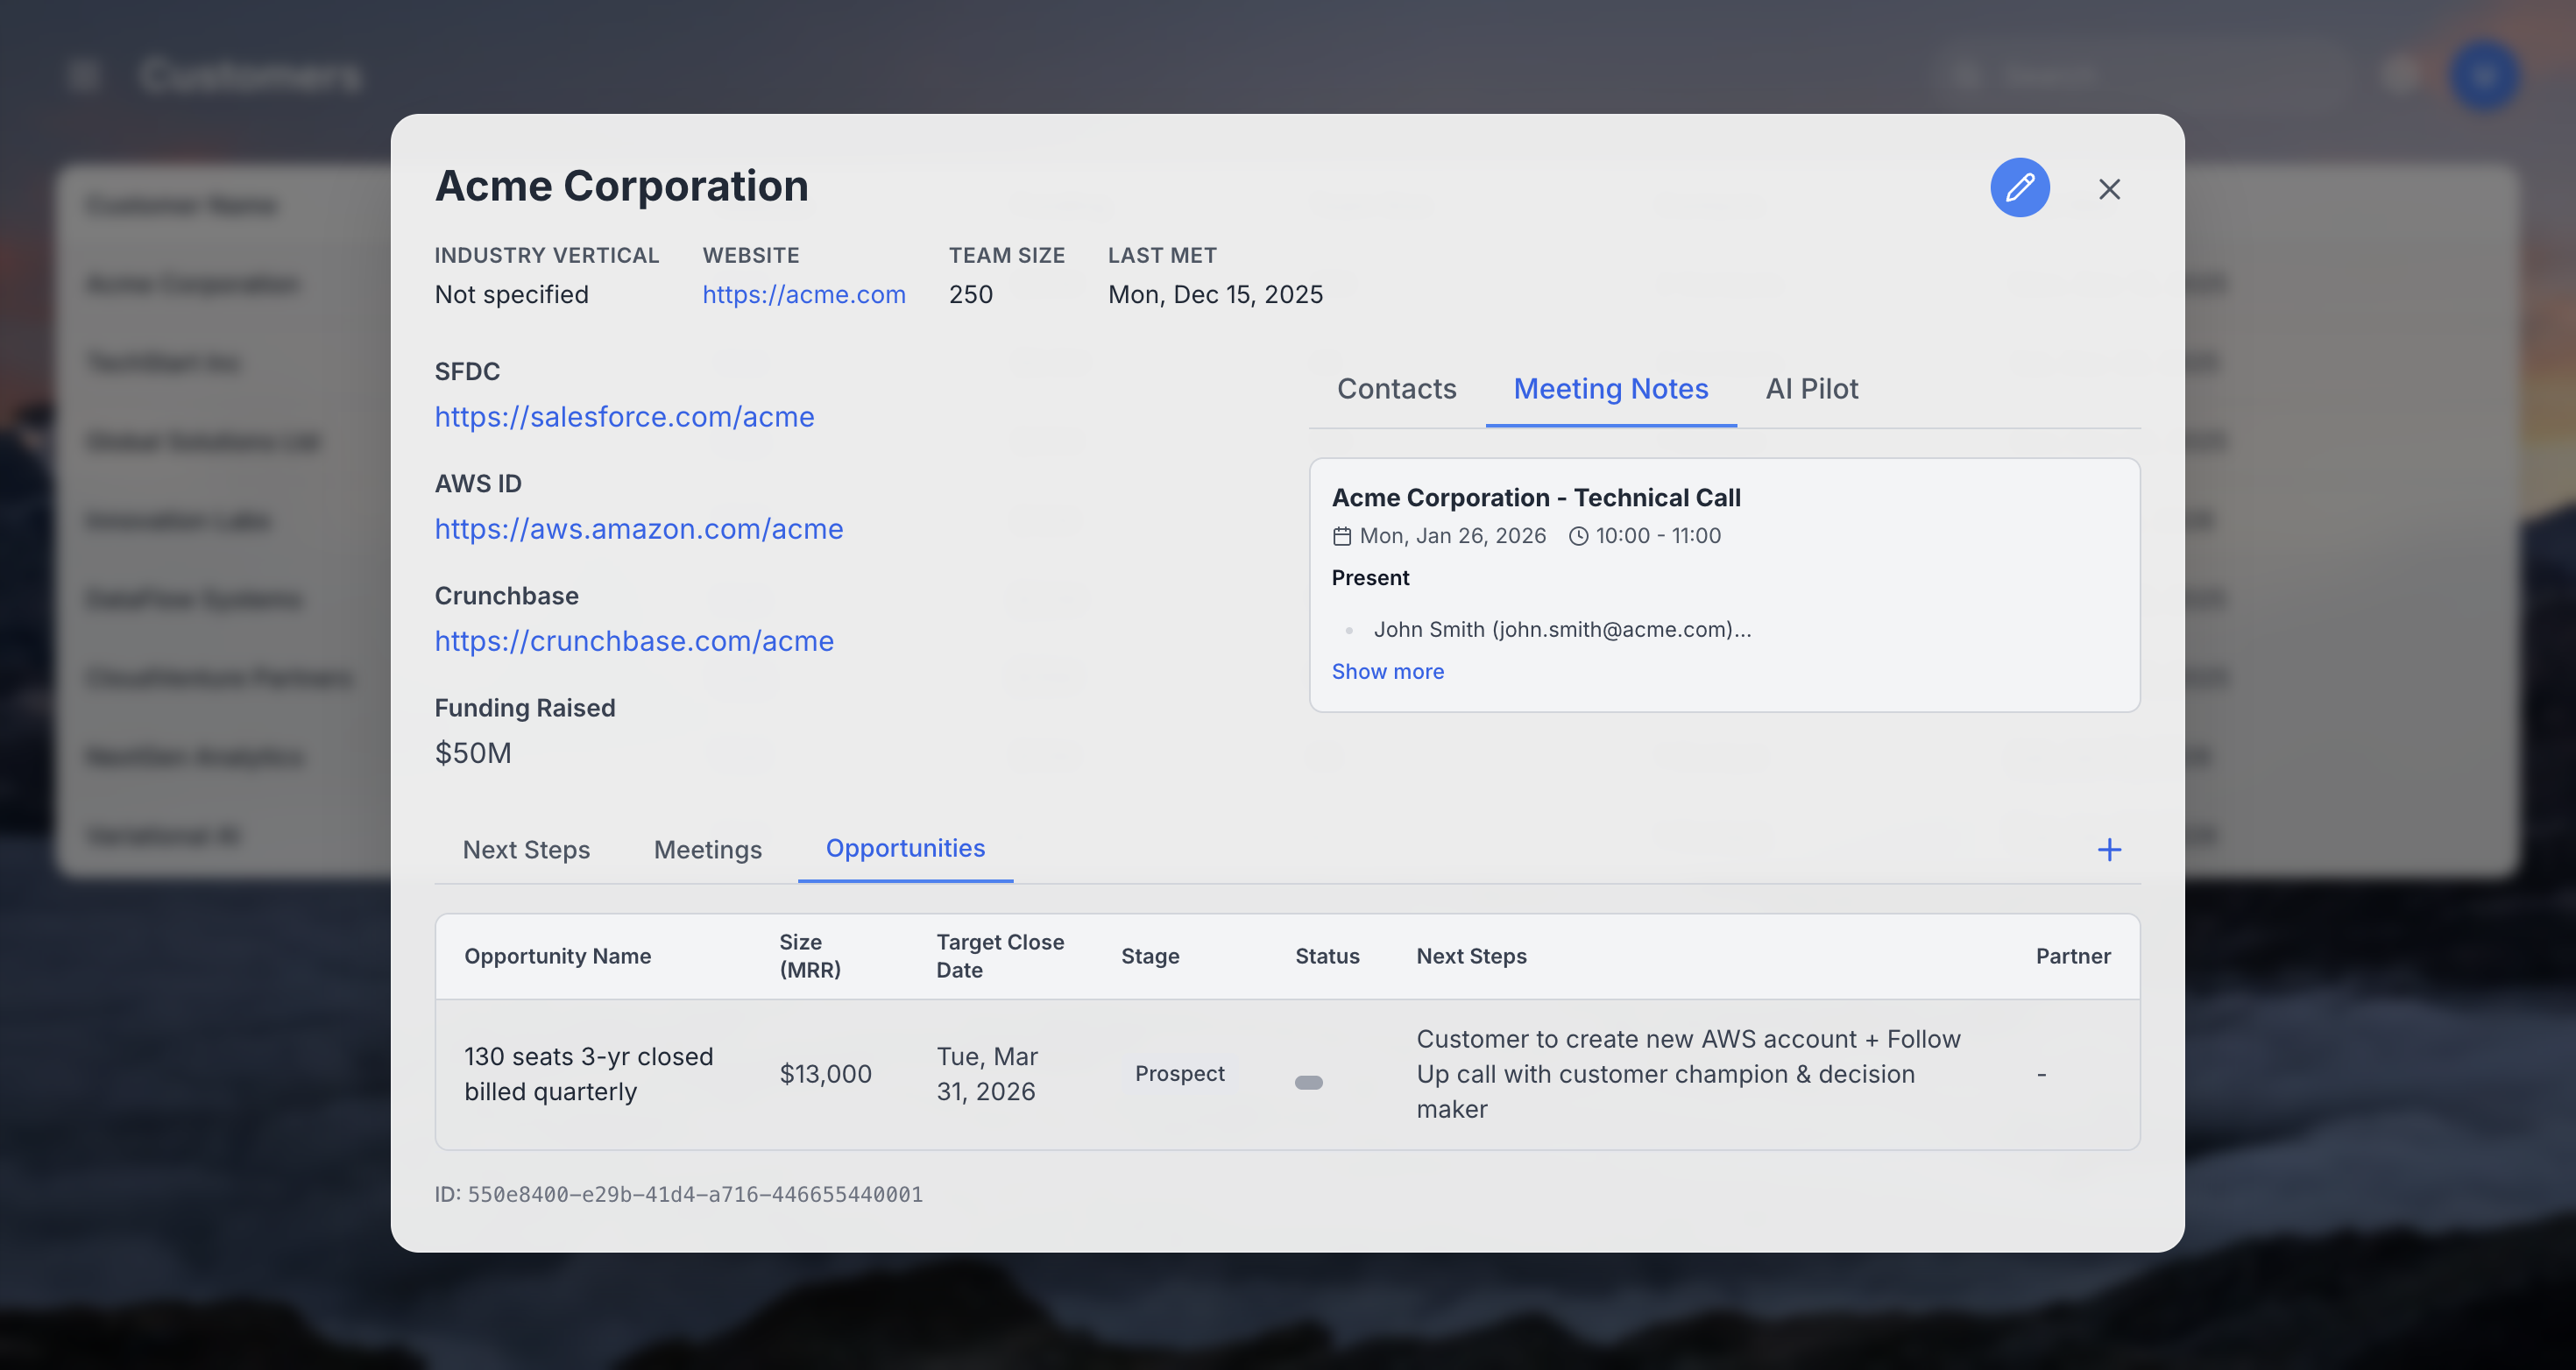Image resolution: width=2576 pixels, height=1370 pixels.
Task: Open the AI Pilot tab
Action: [x=1812, y=389]
